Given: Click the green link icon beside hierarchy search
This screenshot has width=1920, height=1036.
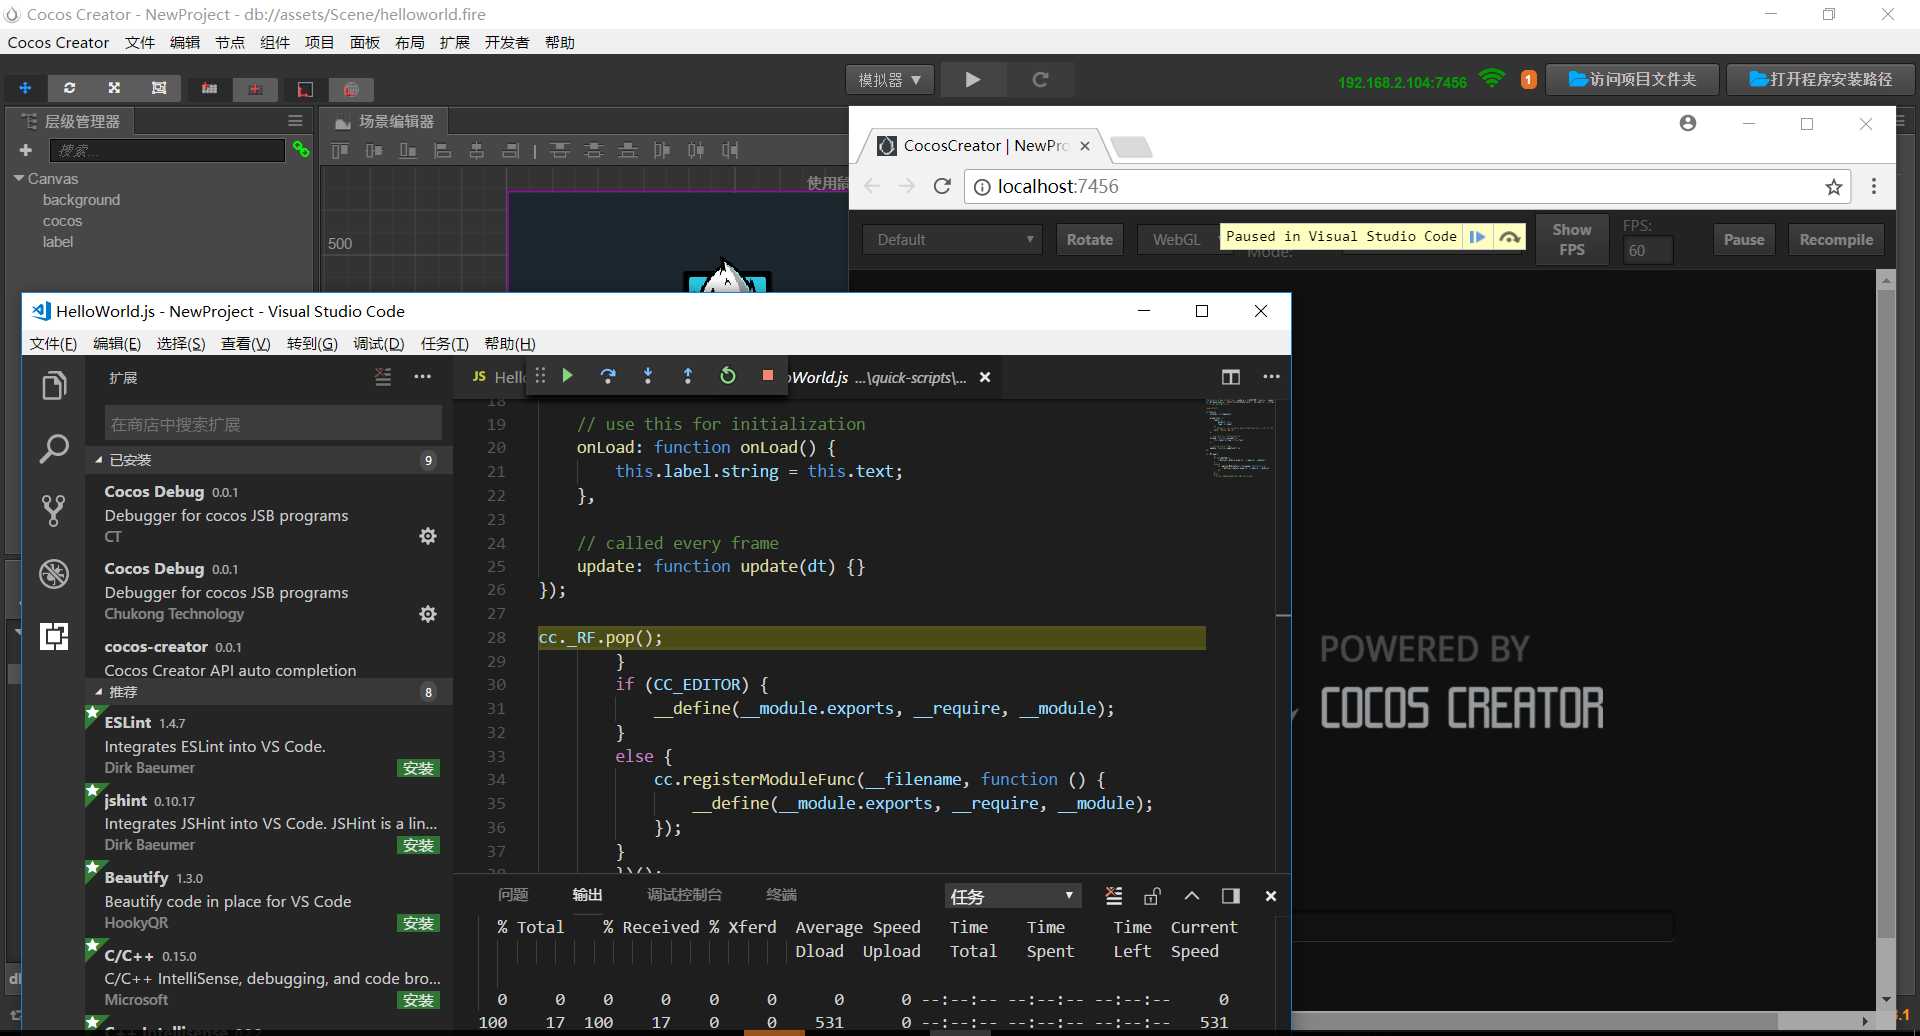Looking at the screenshot, I should pyautogui.click(x=300, y=149).
